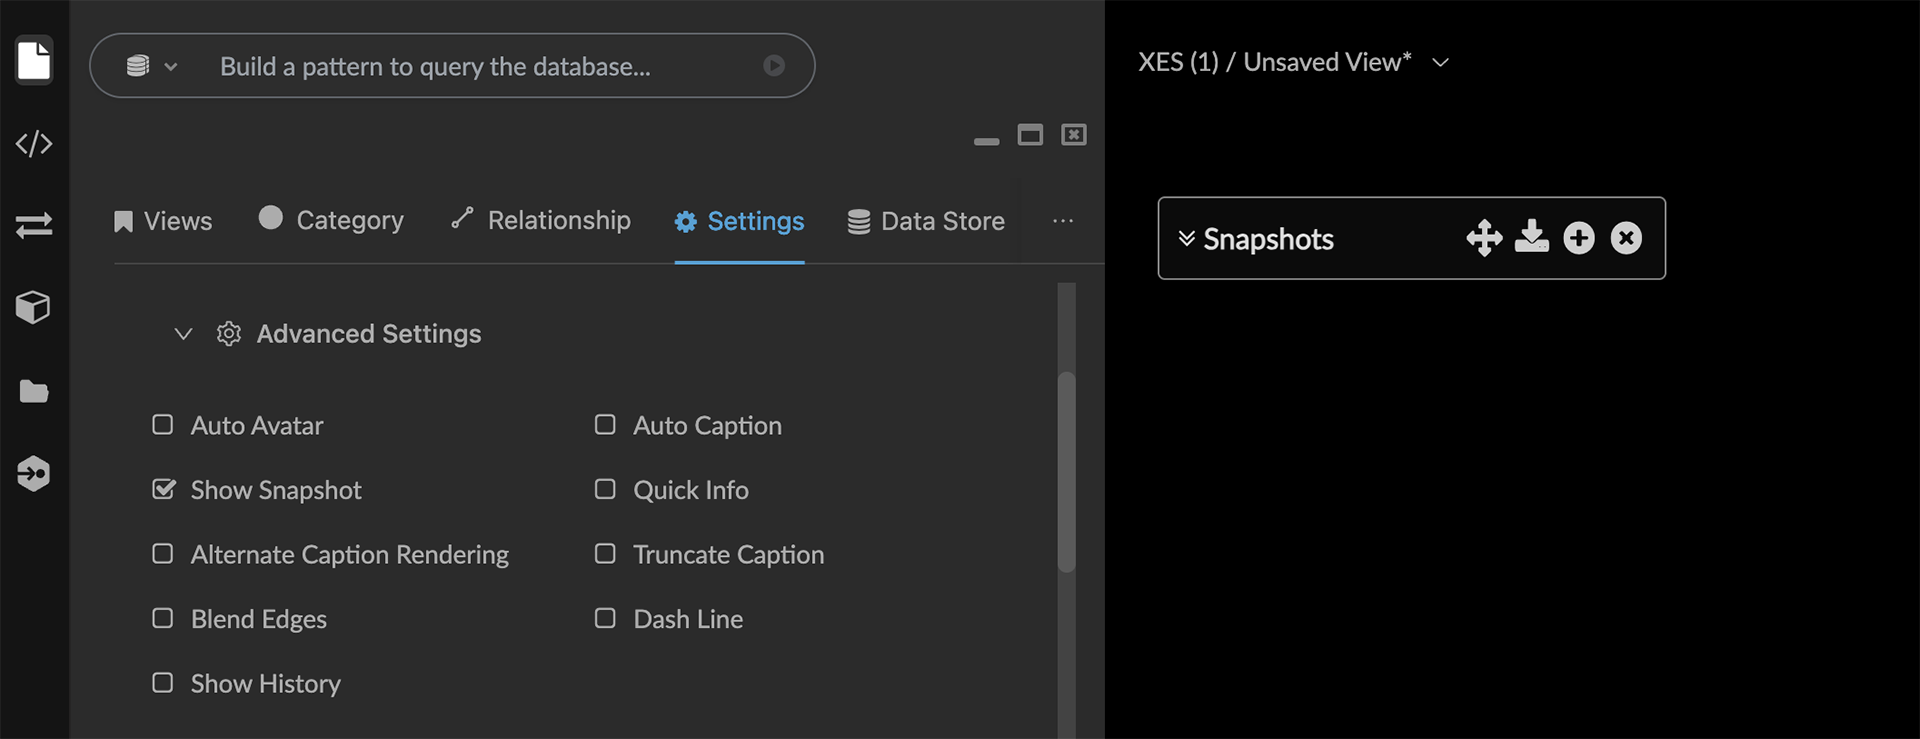Image resolution: width=1920 pixels, height=739 pixels.
Task: Switch to the Data Store tab
Action: point(926,221)
